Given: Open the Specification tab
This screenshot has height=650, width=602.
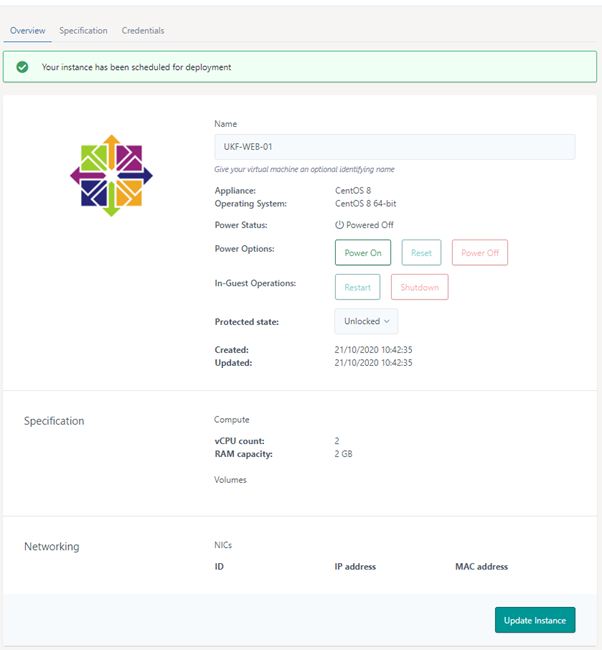Looking at the screenshot, I should point(83,31).
